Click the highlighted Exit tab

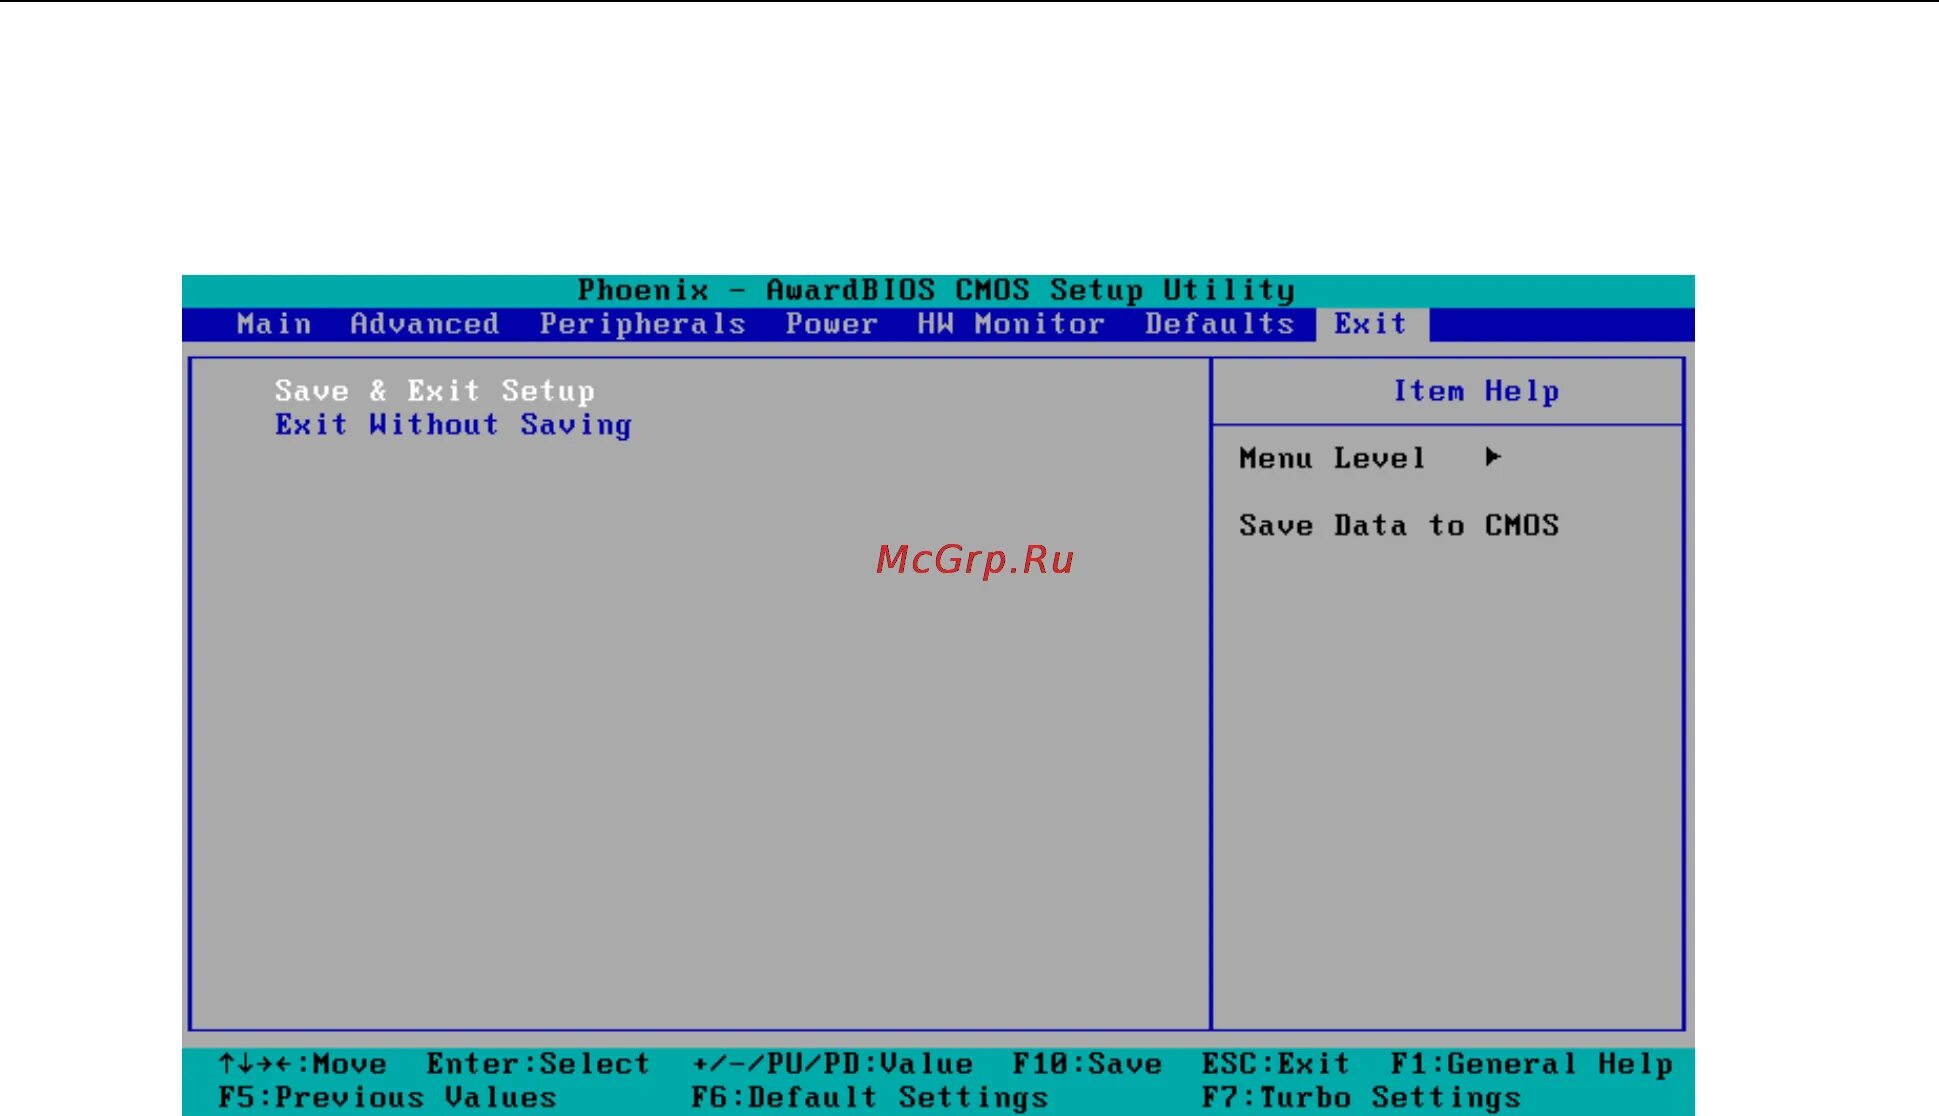point(1371,324)
